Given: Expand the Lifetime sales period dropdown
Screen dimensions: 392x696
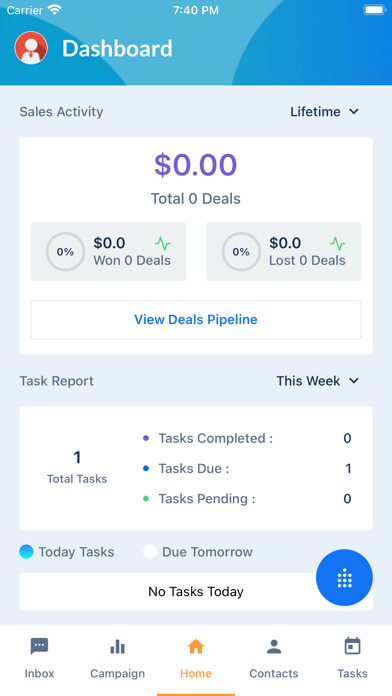Looking at the screenshot, I should (x=324, y=111).
